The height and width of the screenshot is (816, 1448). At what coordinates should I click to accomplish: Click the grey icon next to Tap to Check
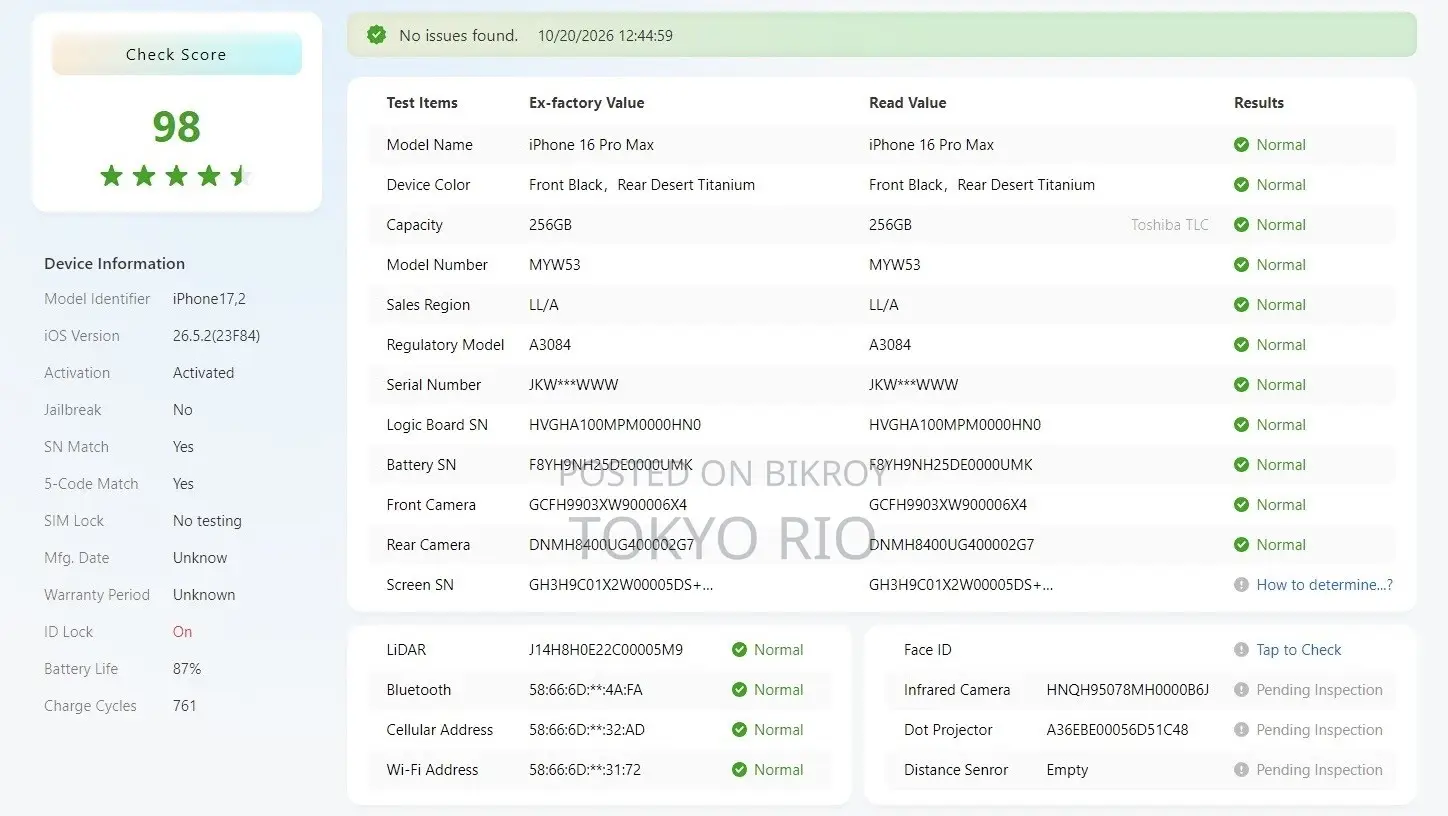click(1241, 650)
